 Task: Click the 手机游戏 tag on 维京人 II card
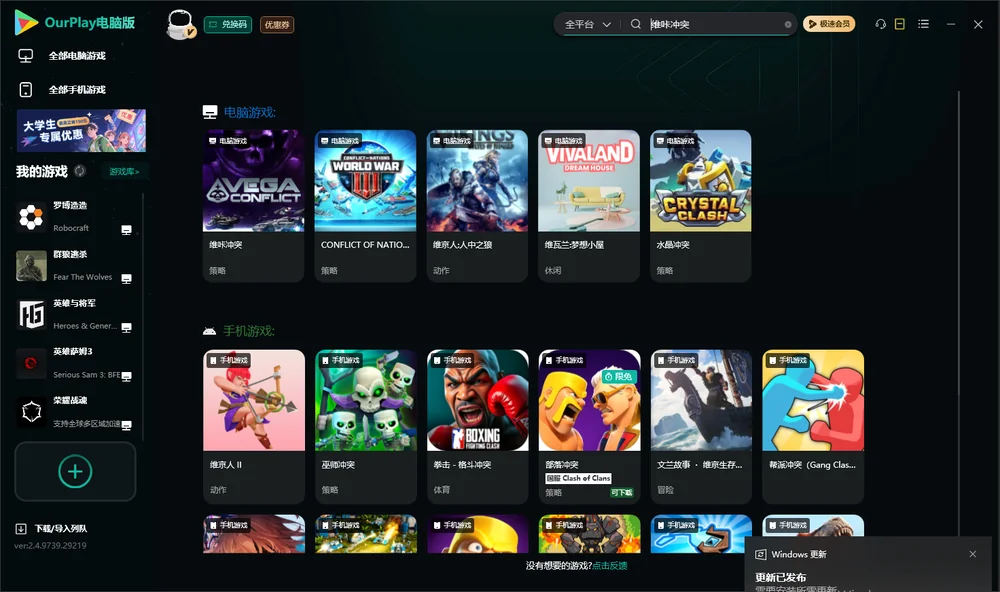pos(228,360)
